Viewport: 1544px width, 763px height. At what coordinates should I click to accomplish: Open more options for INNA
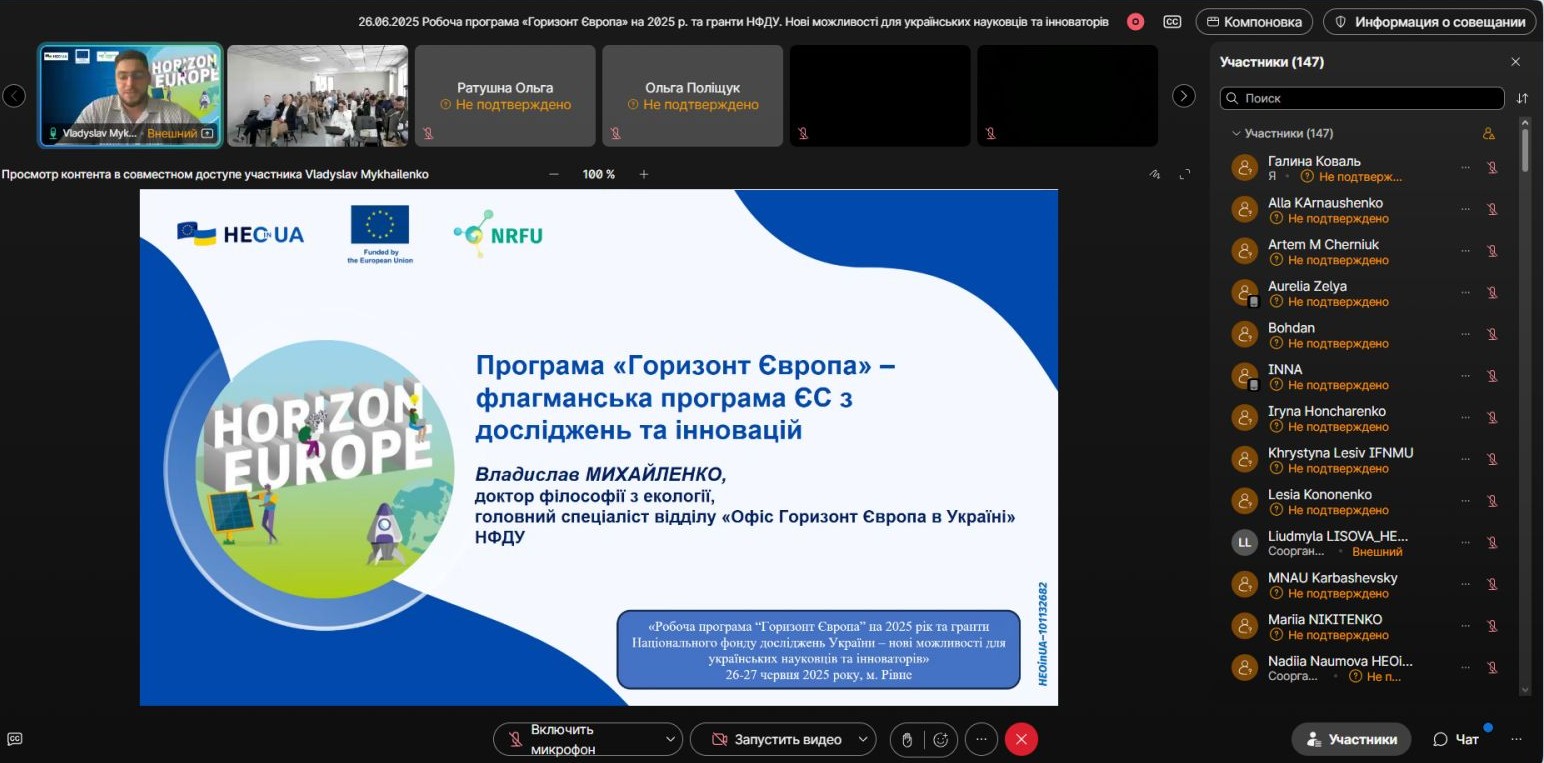point(1466,376)
